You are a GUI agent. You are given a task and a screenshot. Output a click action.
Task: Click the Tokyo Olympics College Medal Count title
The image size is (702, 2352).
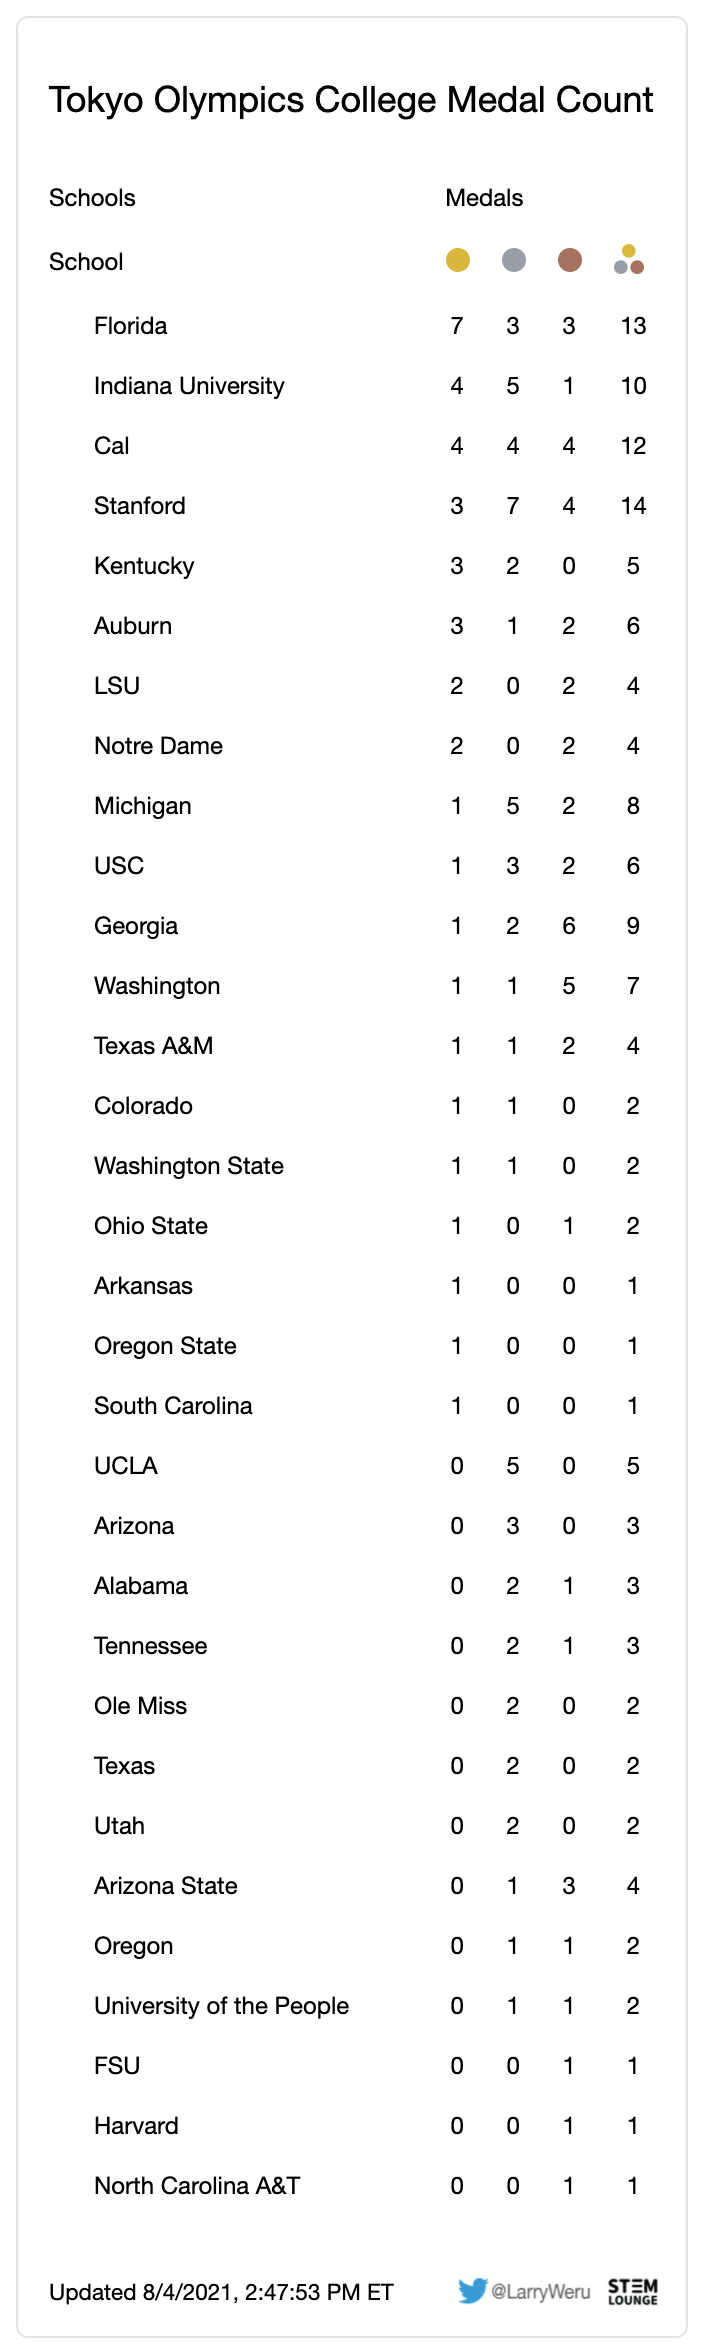pyautogui.click(x=351, y=100)
